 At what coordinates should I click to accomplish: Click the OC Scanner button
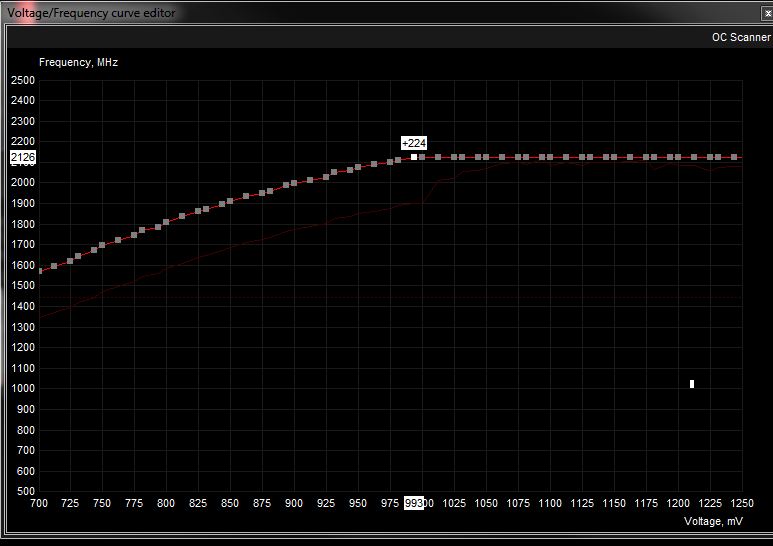coord(741,37)
